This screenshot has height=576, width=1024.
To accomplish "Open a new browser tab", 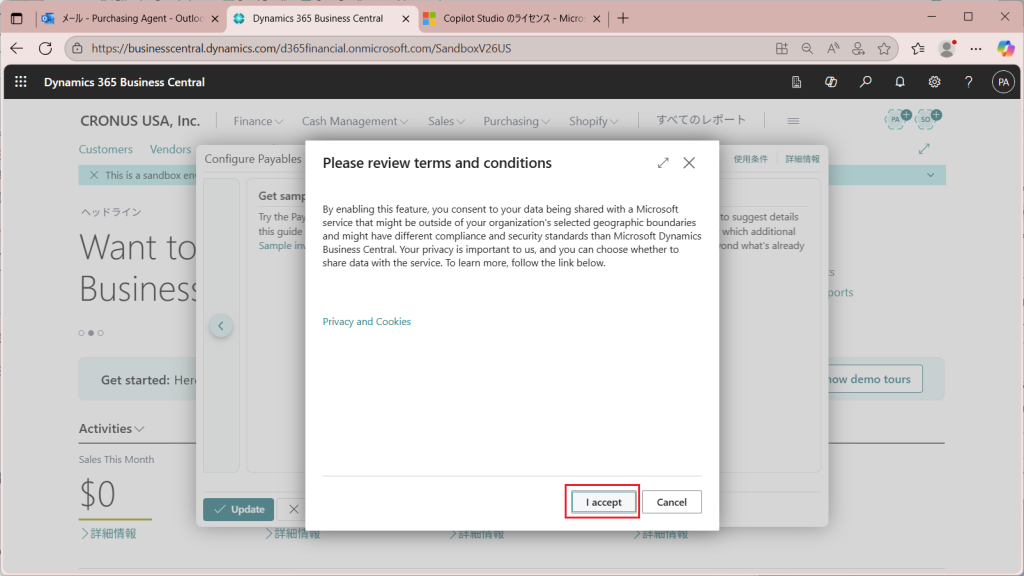I will 623,18.
